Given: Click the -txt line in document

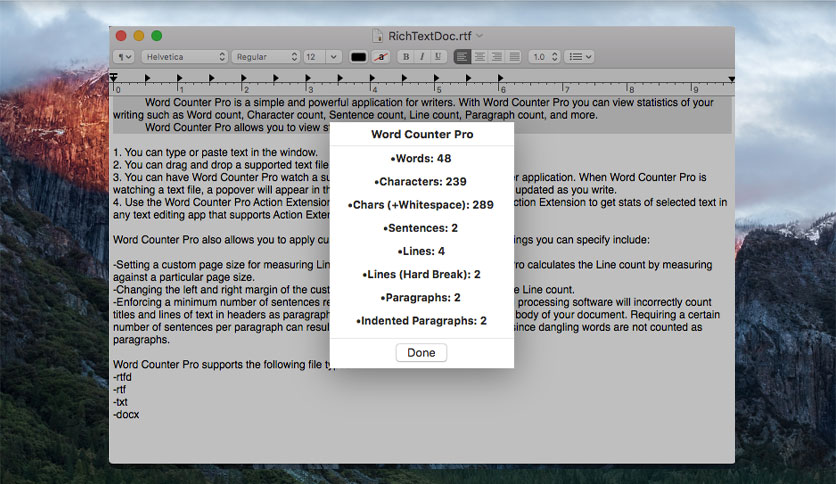Looking at the screenshot, I should [x=120, y=402].
